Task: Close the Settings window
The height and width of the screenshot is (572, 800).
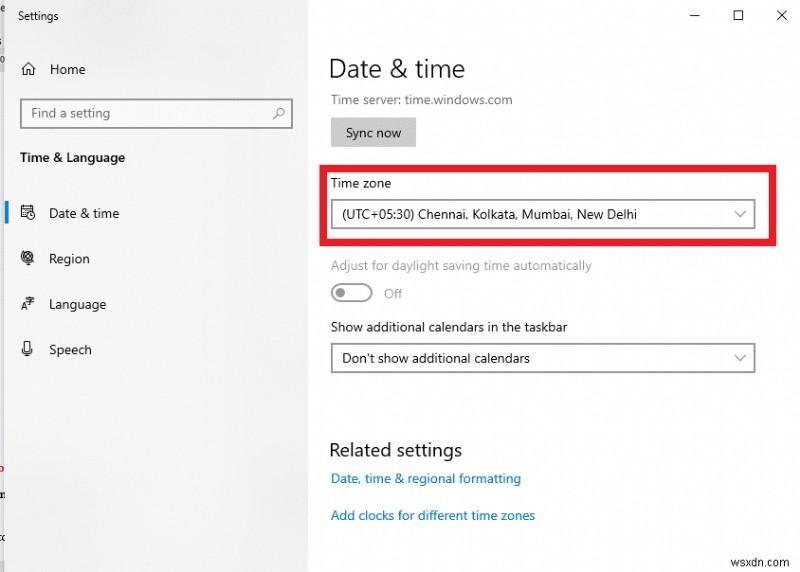Action: point(781,15)
